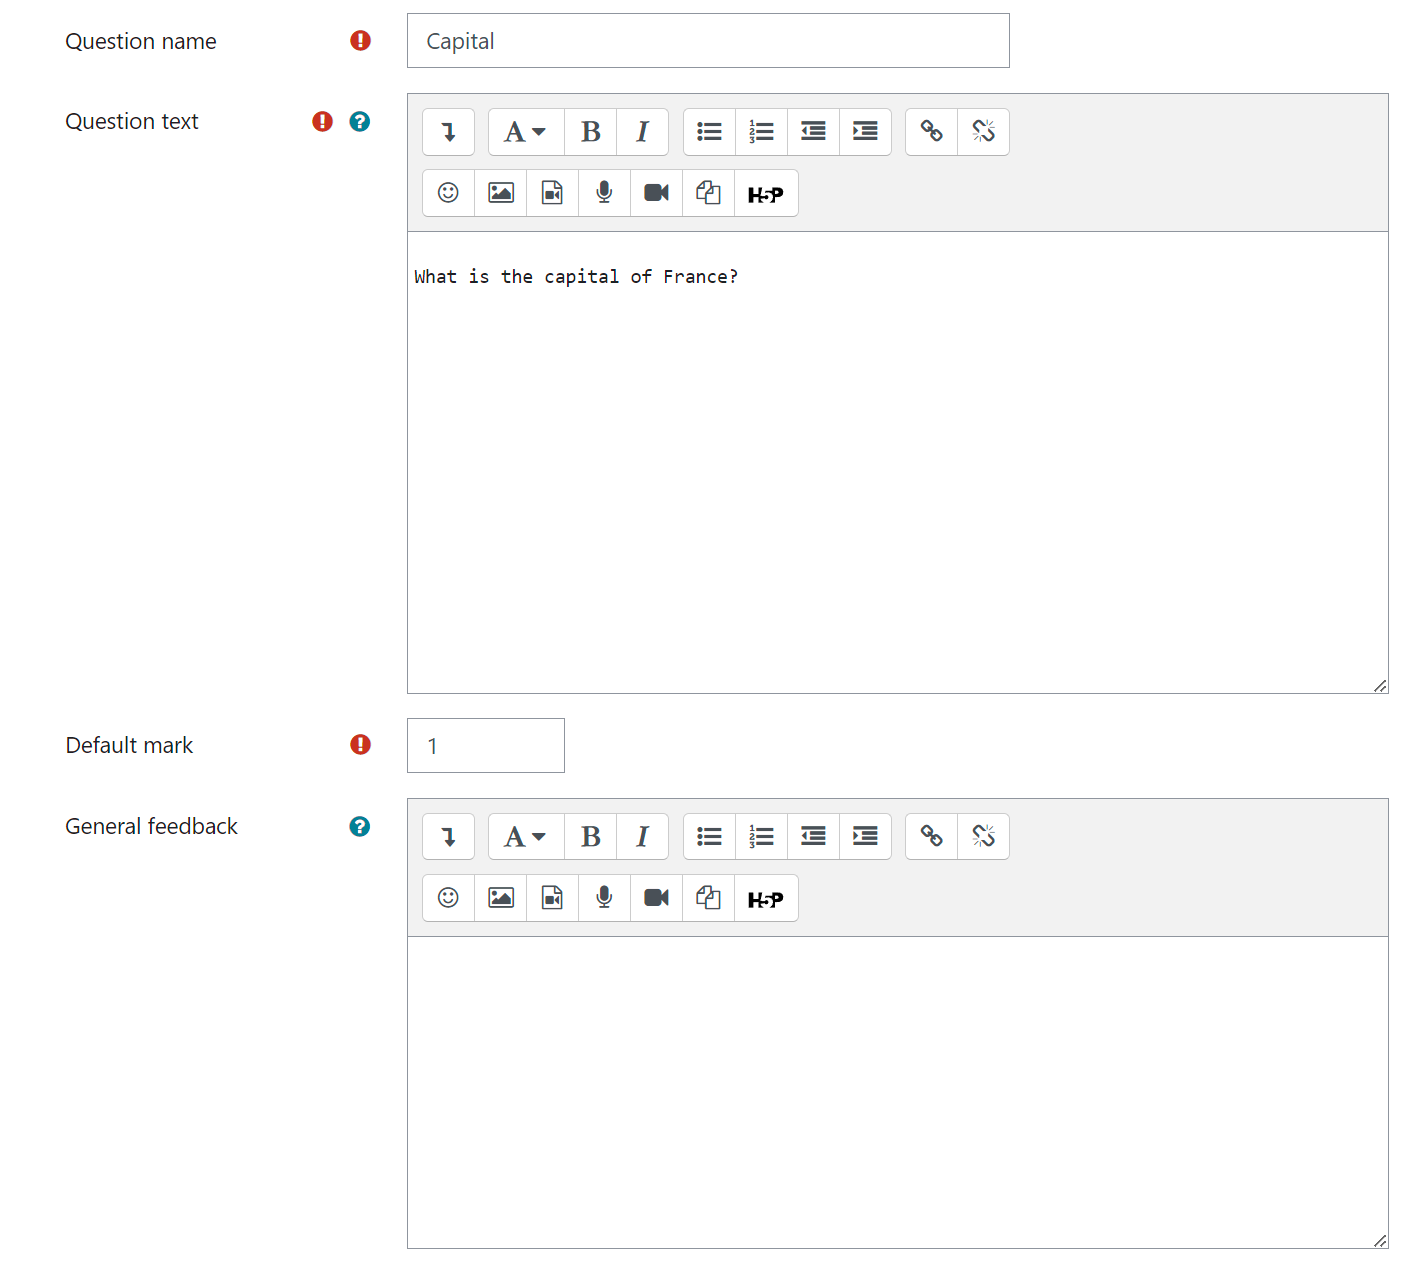Click the 'General feedback' label
The height and width of the screenshot is (1265, 1408).
[x=151, y=826]
